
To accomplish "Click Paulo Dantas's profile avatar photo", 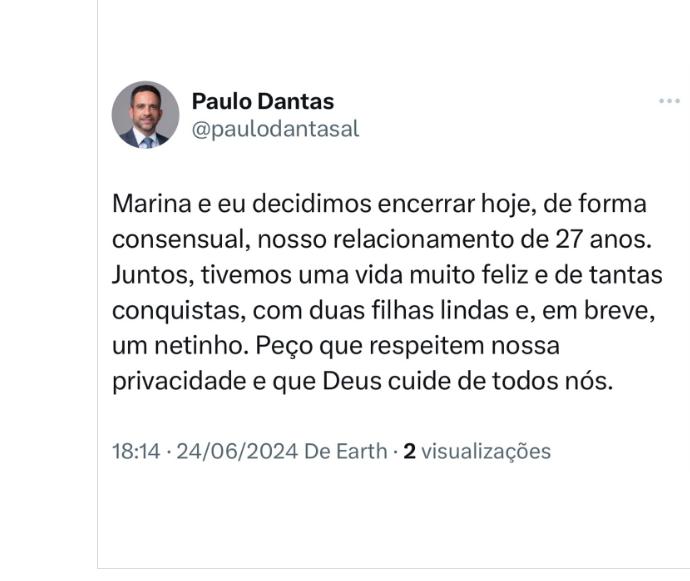I will point(145,115).
